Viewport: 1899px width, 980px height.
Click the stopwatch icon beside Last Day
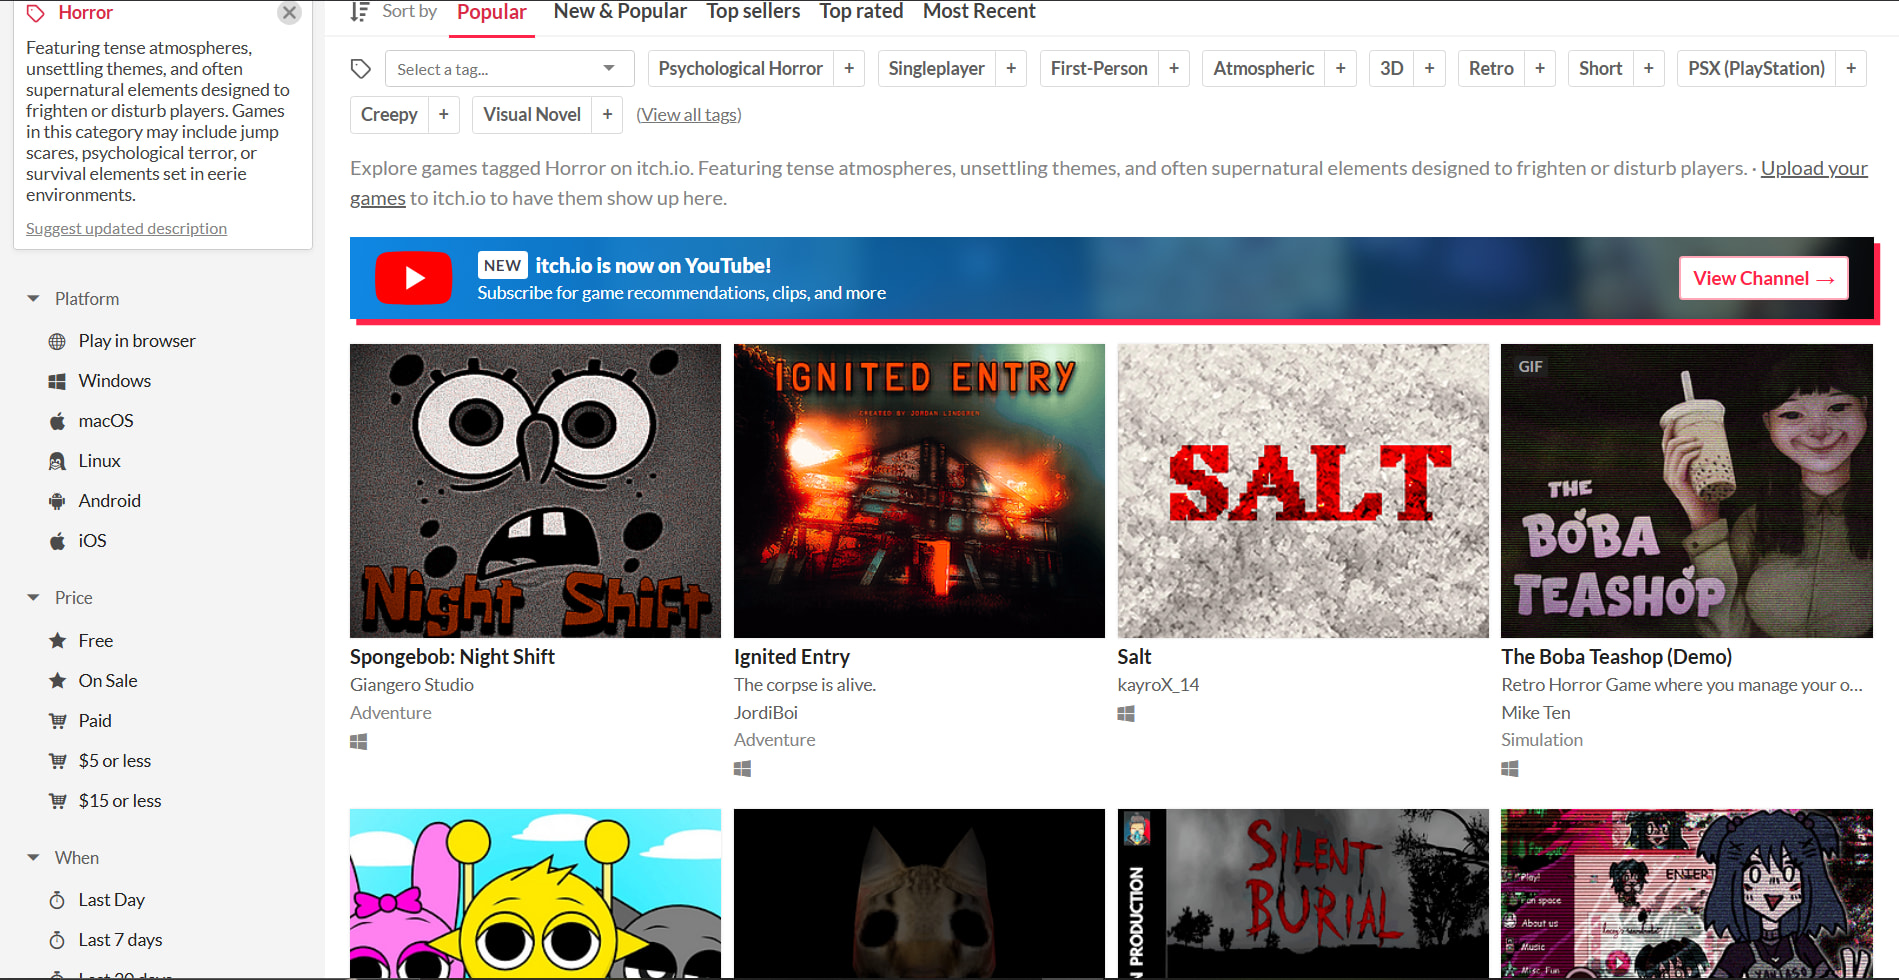point(57,900)
